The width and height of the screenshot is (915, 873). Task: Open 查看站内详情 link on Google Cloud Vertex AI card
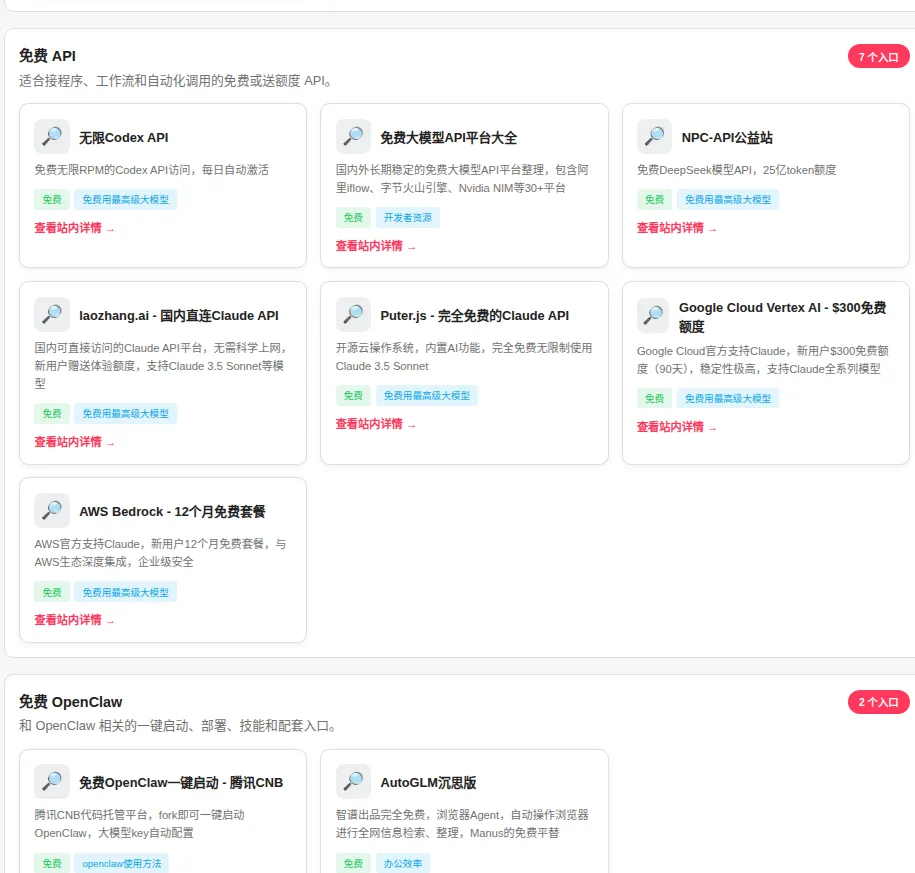[676, 427]
